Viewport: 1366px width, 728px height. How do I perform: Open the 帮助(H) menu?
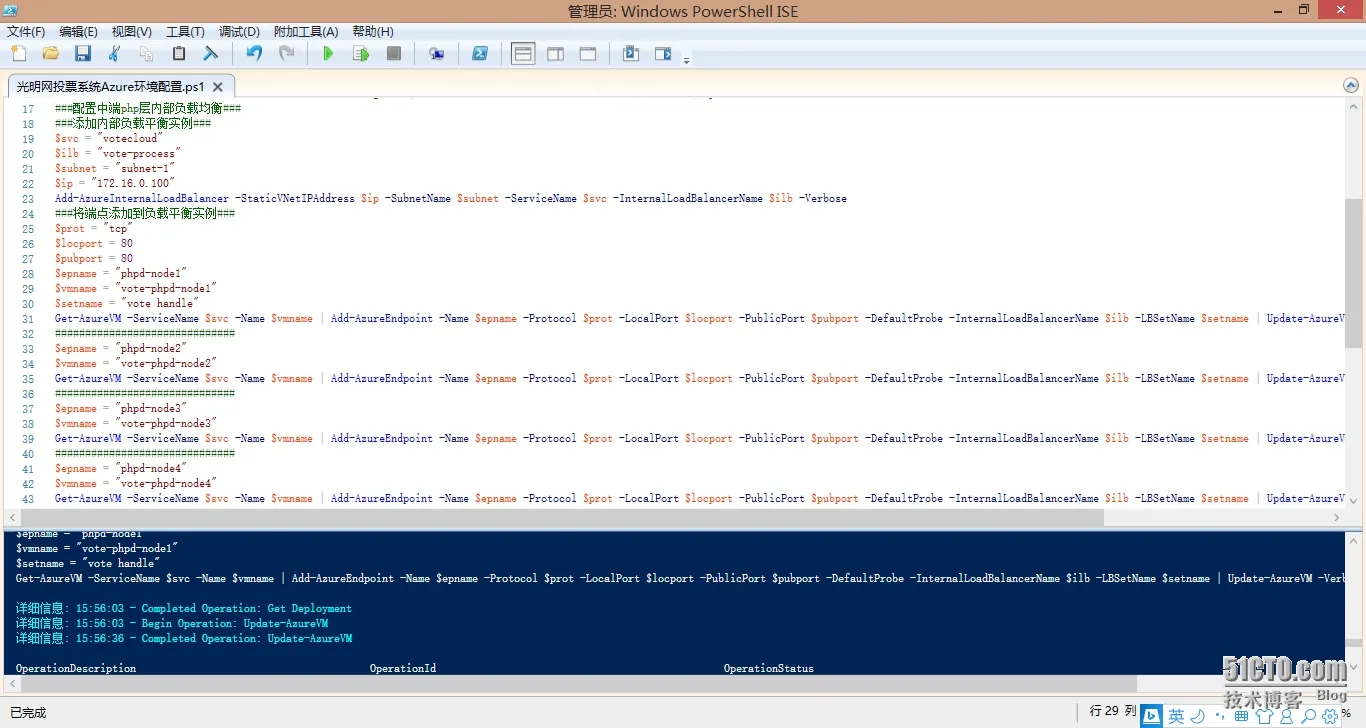click(x=373, y=32)
